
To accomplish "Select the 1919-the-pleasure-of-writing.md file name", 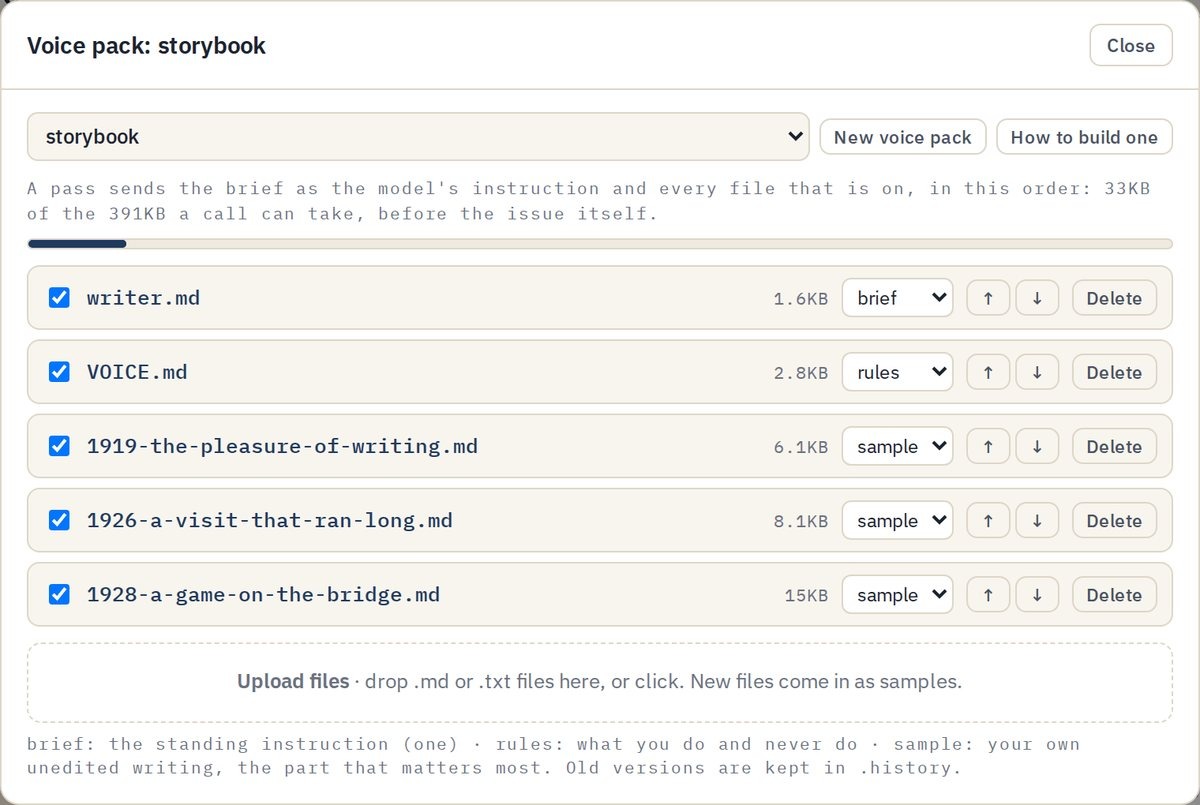I will tap(282, 445).
